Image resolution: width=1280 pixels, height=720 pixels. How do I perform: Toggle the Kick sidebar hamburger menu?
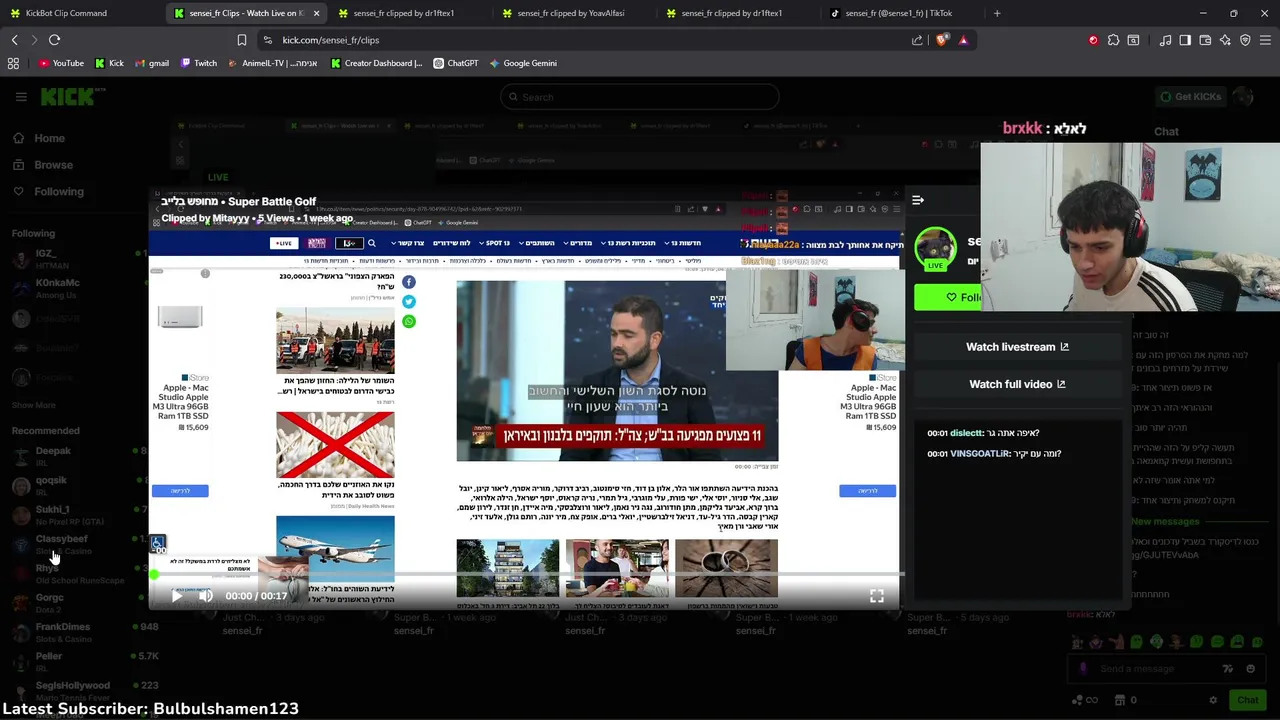(21, 97)
